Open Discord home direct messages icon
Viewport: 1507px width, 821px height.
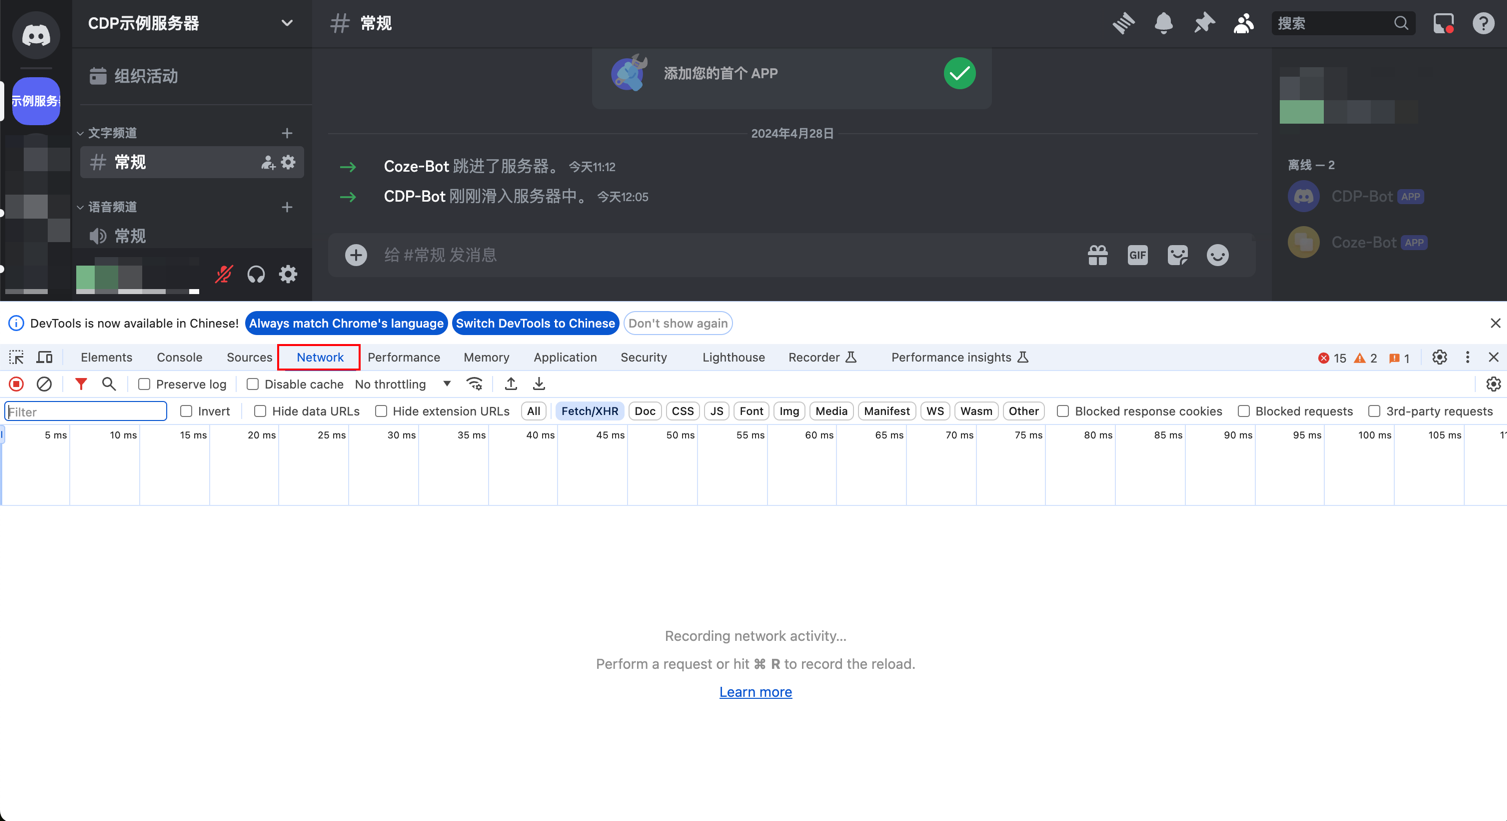click(36, 35)
